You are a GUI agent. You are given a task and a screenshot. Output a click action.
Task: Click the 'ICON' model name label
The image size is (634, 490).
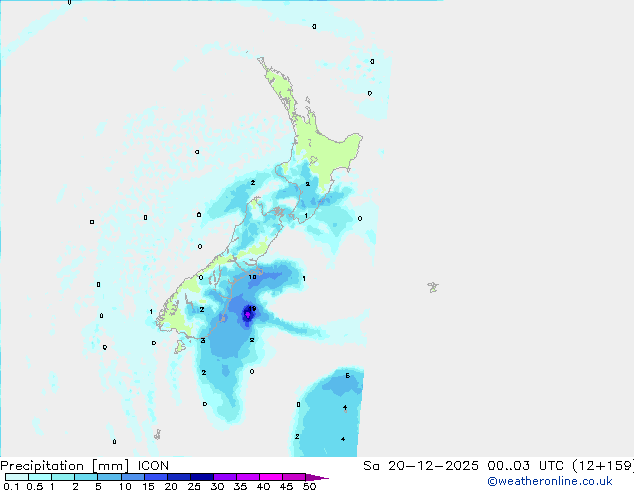pos(153,466)
